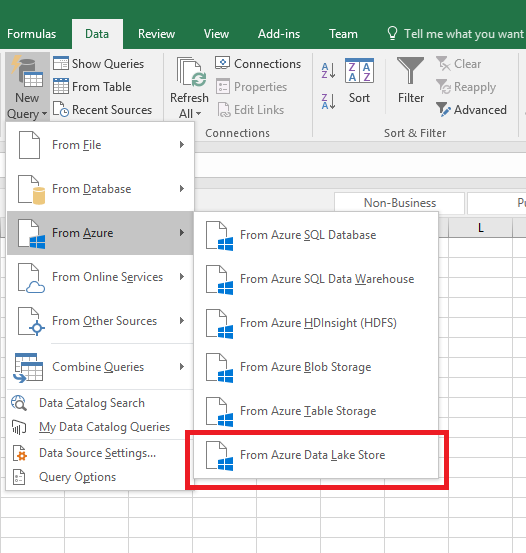Viewport: 526px width, 553px height.
Task: Click the Show Queries icon
Action: click(61, 63)
